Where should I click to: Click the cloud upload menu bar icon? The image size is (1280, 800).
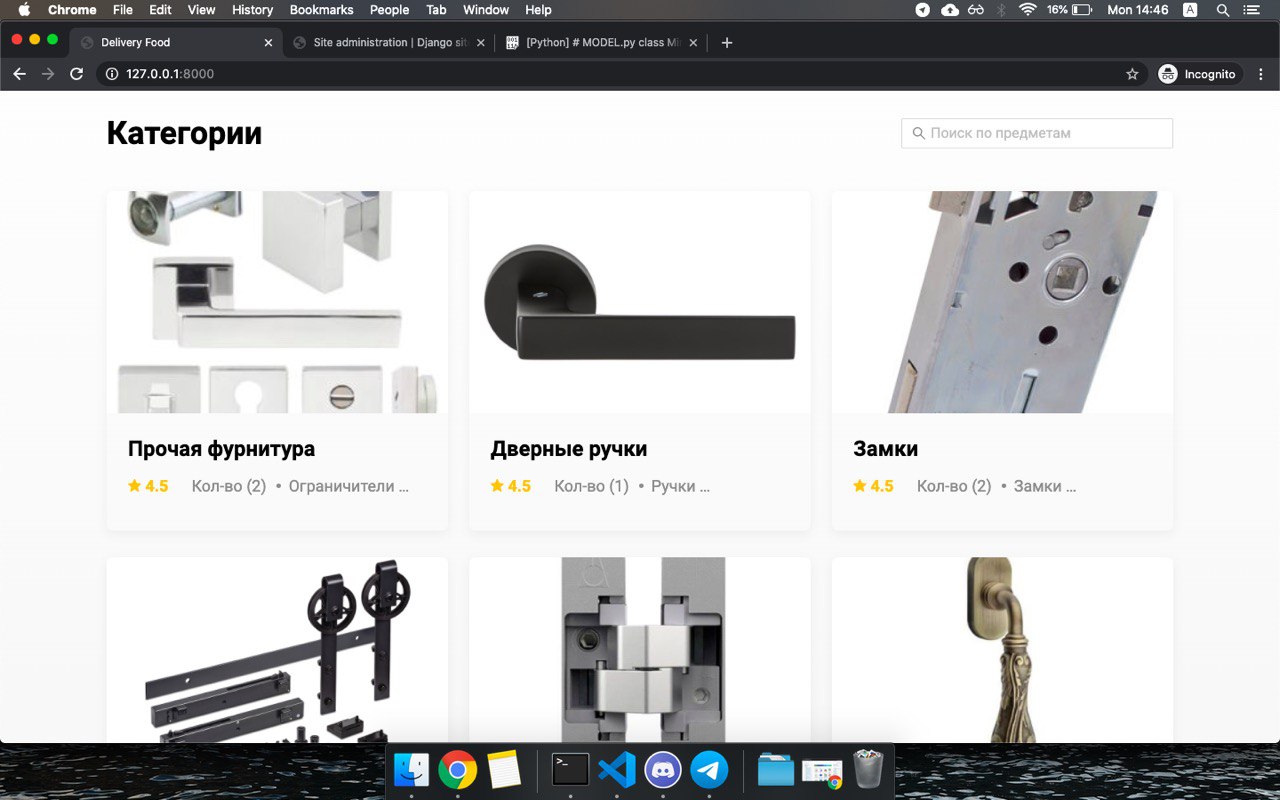point(950,10)
